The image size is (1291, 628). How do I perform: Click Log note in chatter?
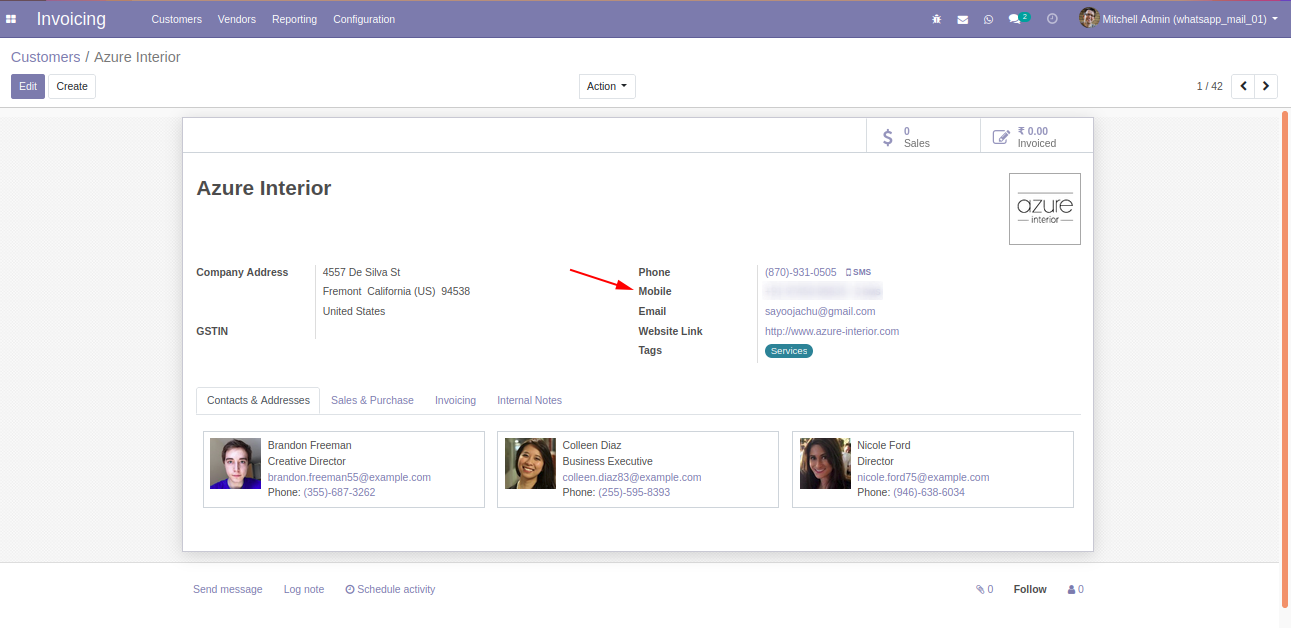pyautogui.click(x=304, y=589)
